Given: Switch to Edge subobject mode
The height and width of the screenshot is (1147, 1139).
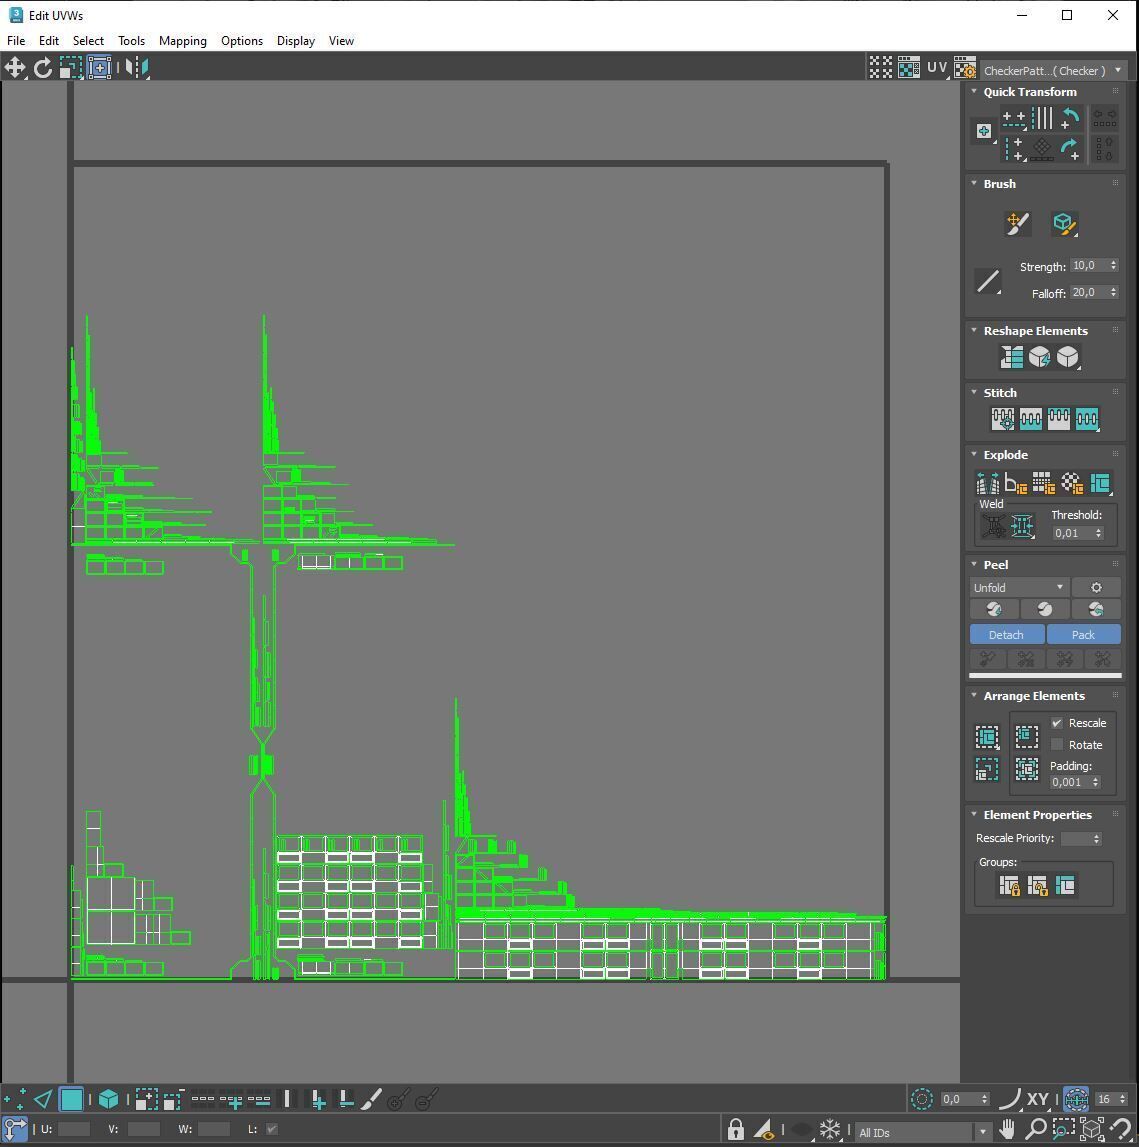Looking at the screenshot, I should point(43,1099).
